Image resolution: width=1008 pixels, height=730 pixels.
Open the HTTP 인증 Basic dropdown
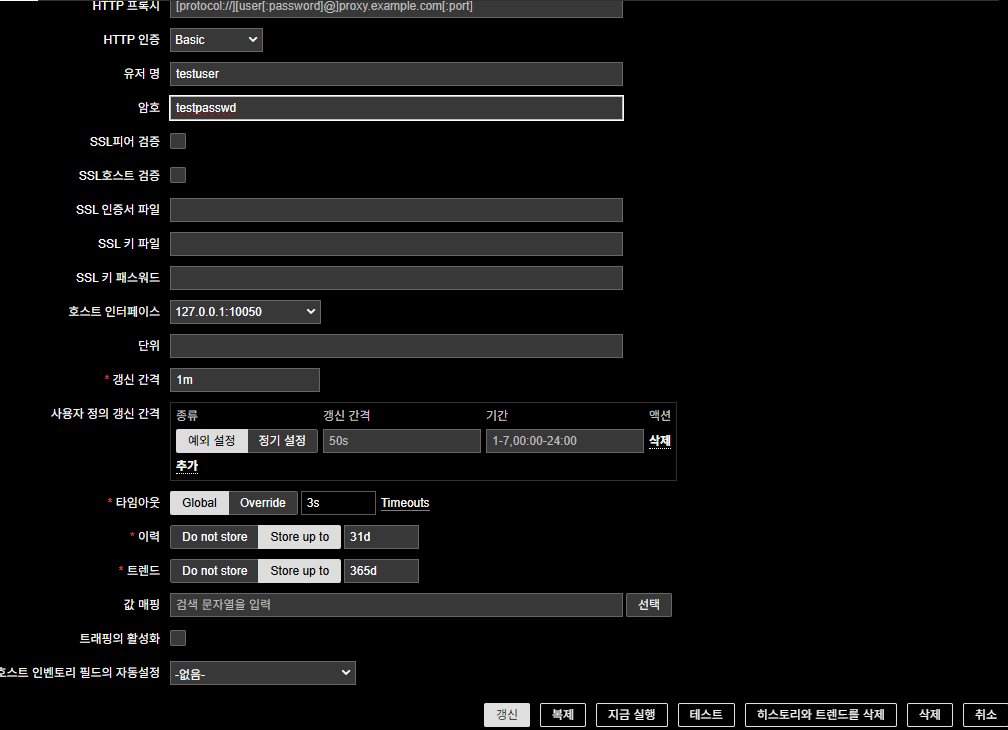click(x=216, y=40)
